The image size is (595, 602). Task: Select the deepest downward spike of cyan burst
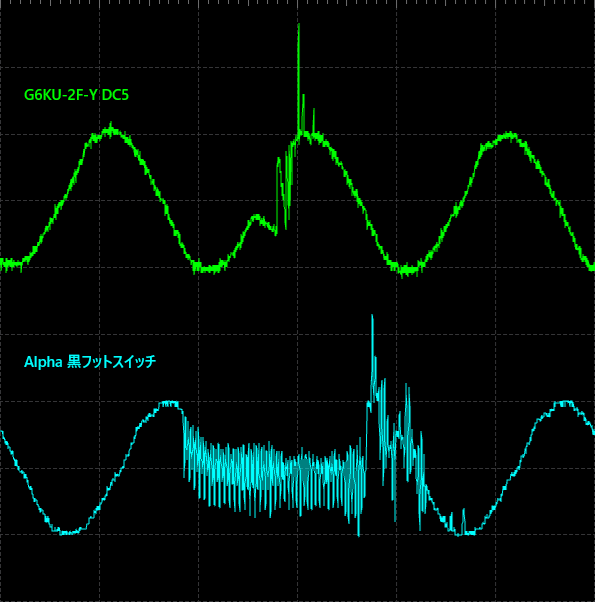359,526
